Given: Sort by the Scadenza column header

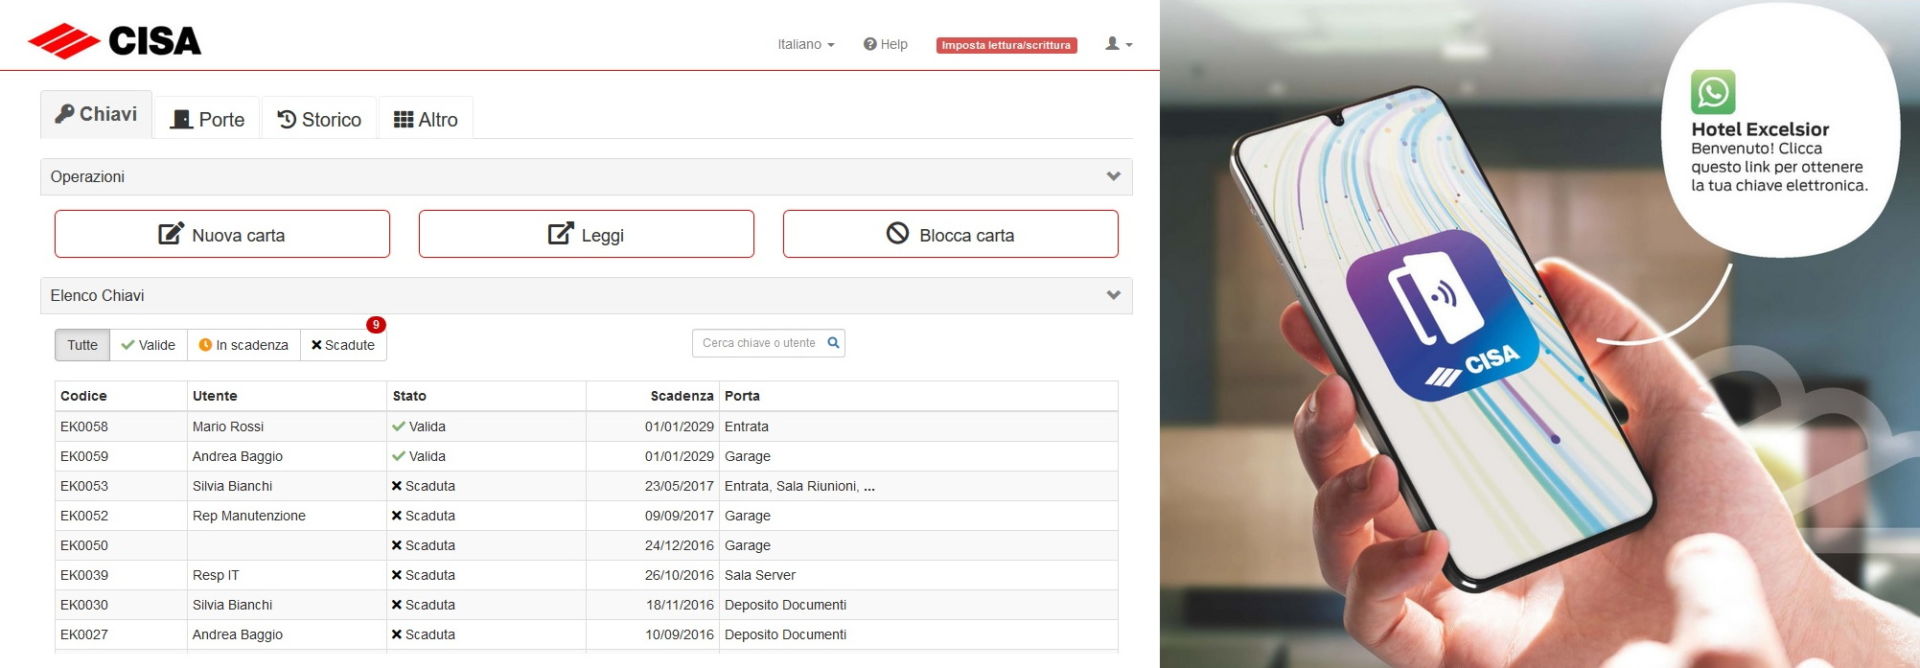Looking at the screenshot, I should click(682, 396).
